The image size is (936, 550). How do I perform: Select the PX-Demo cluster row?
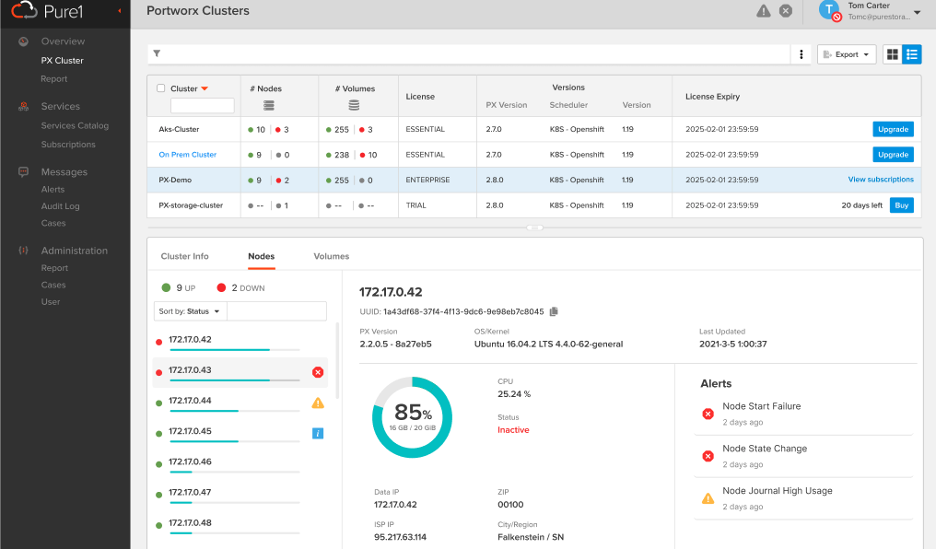click(534, 180)
